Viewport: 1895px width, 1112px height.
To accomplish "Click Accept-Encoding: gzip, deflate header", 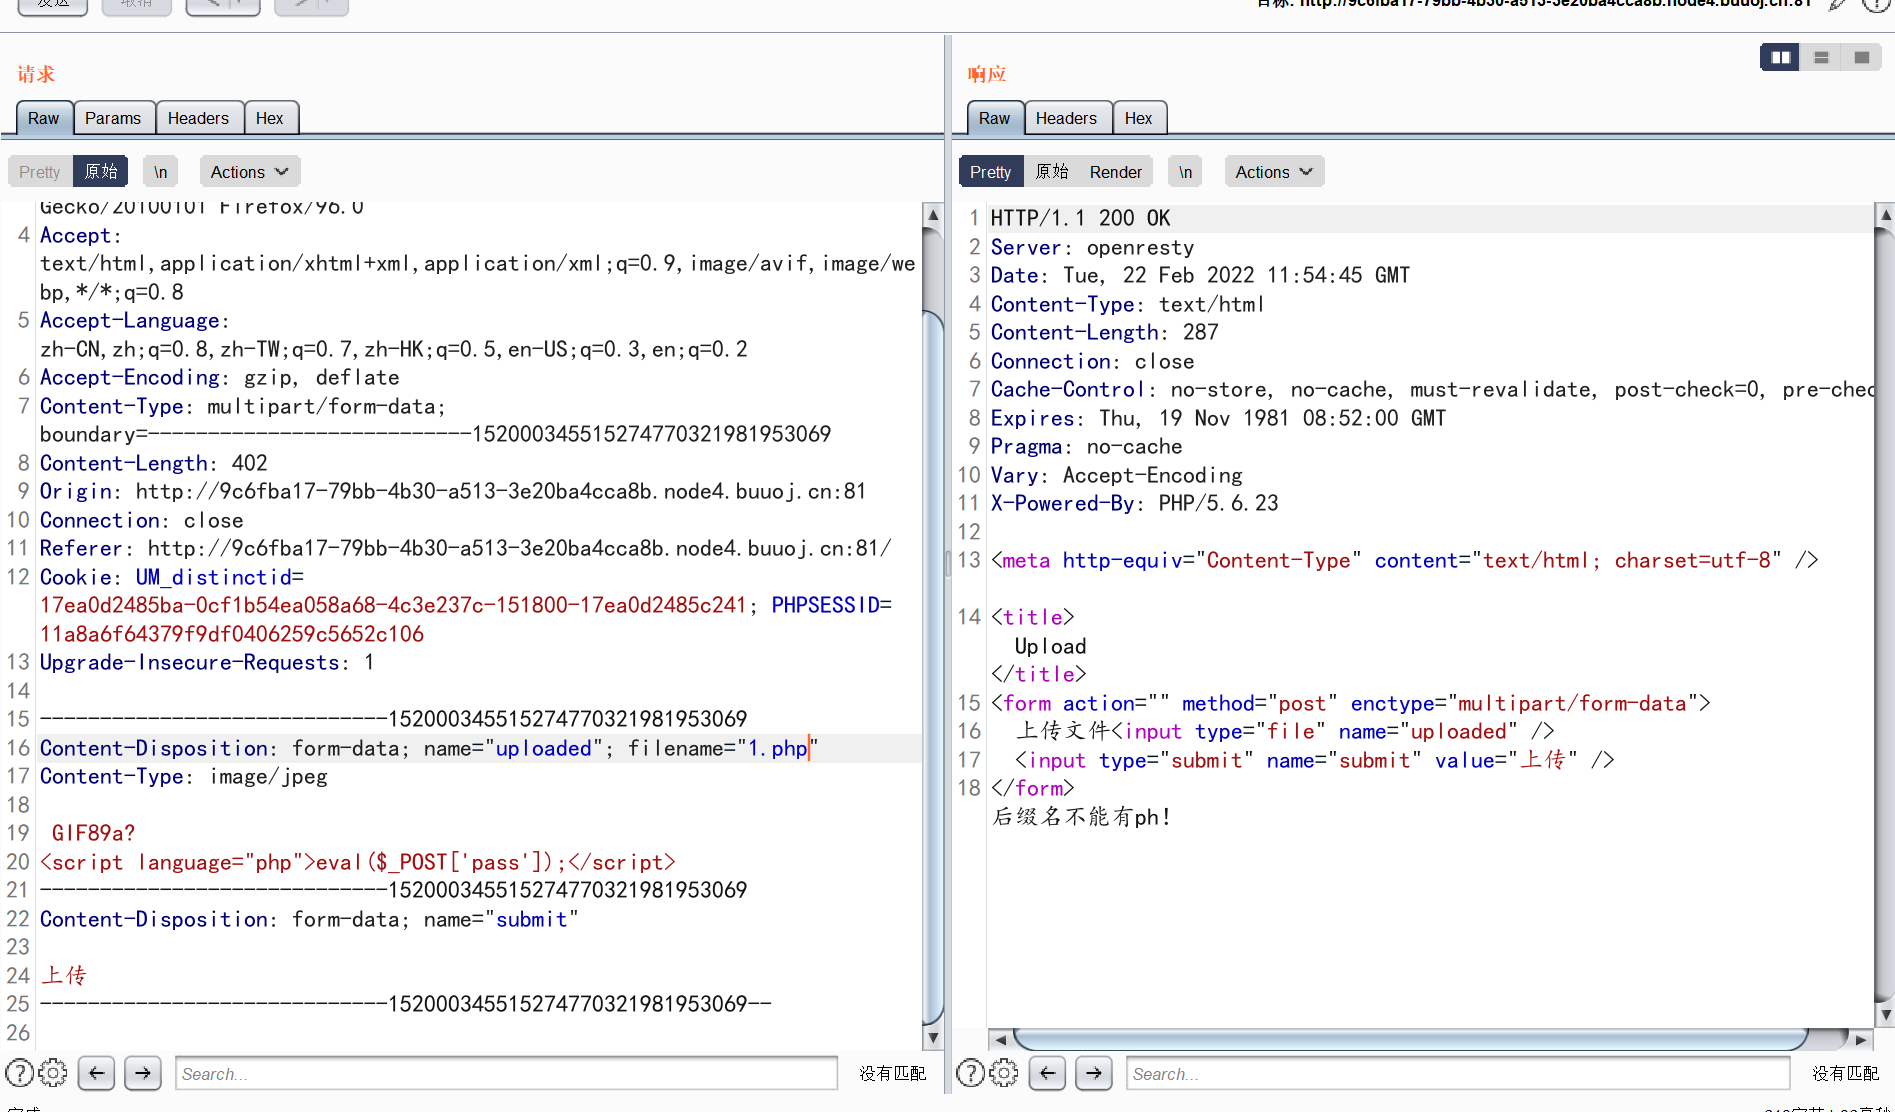I will tap(220, 377).
